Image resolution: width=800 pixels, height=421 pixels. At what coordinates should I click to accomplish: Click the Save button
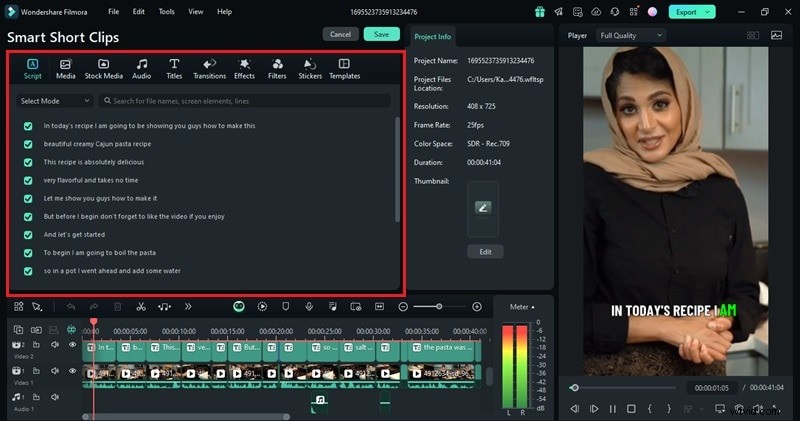pyautogui.click(x=382, y=34)
